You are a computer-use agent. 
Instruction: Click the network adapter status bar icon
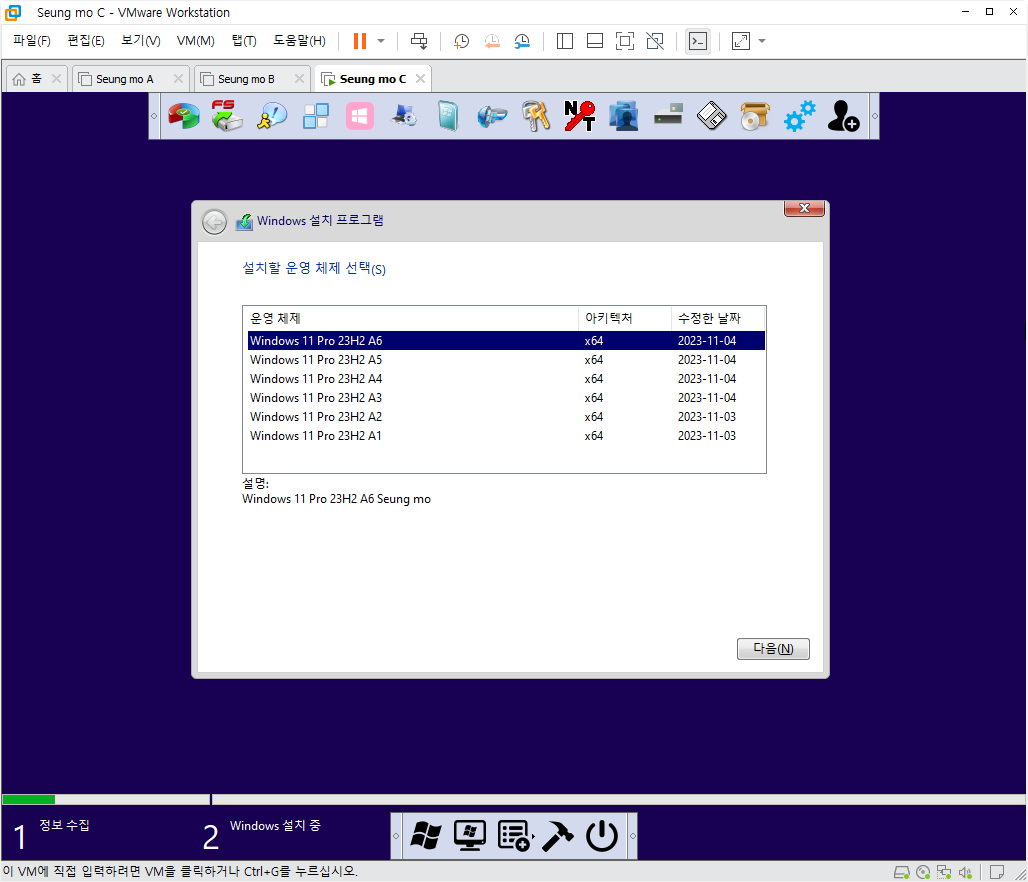tap(944, 872)
